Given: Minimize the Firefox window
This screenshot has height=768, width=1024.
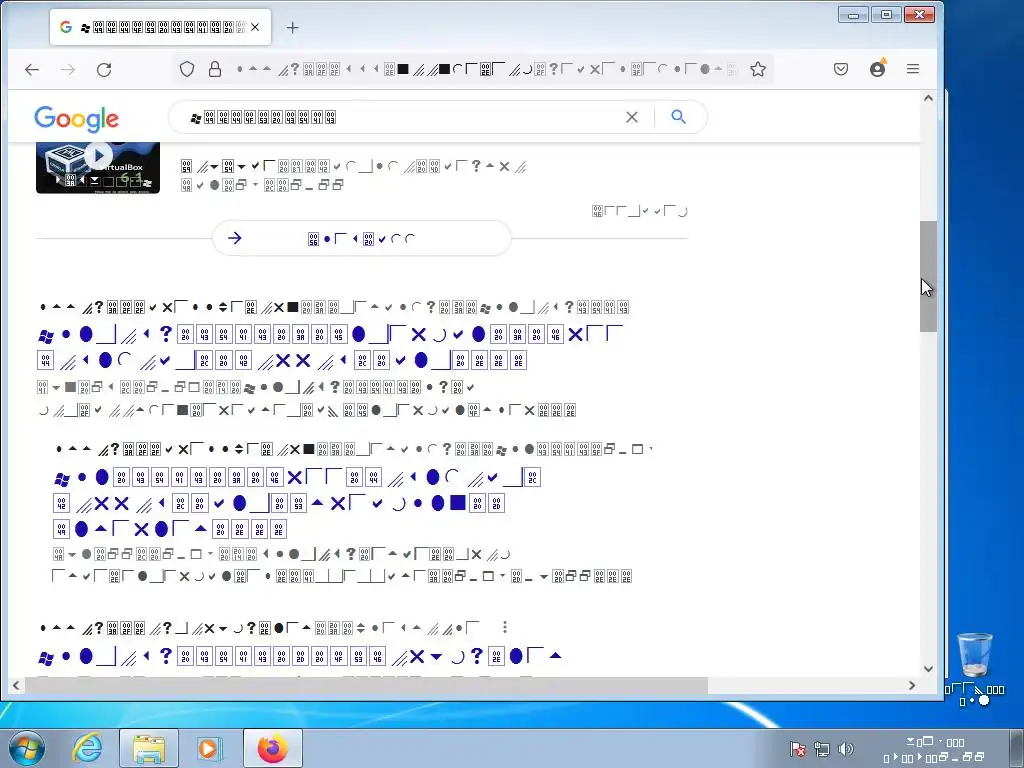Looking at the screenshot, I should pos(853,14).
